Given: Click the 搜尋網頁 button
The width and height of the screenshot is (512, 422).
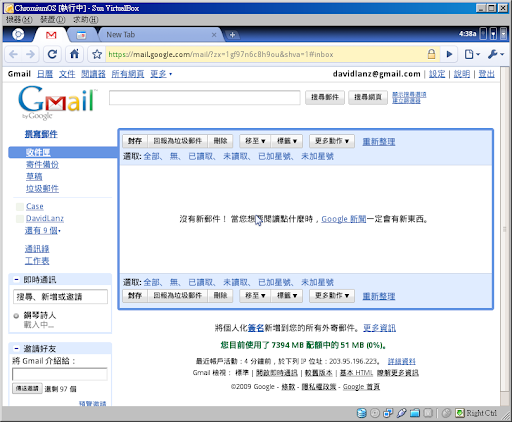Looking at the screenshot, I should click(x=368, y=97).
